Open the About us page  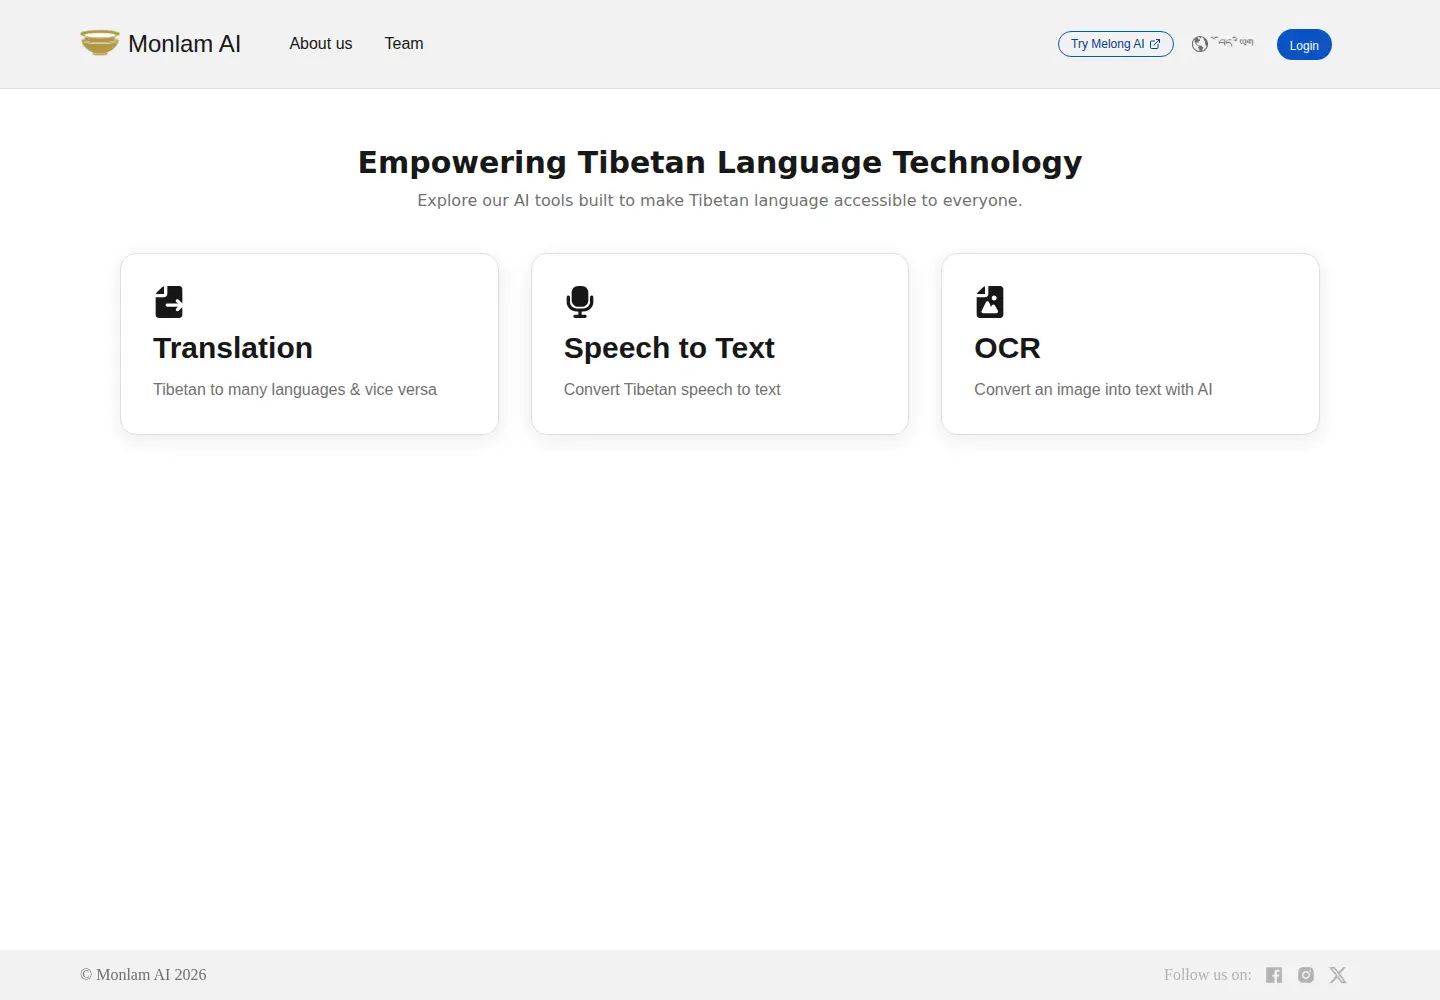pos(321,44)
